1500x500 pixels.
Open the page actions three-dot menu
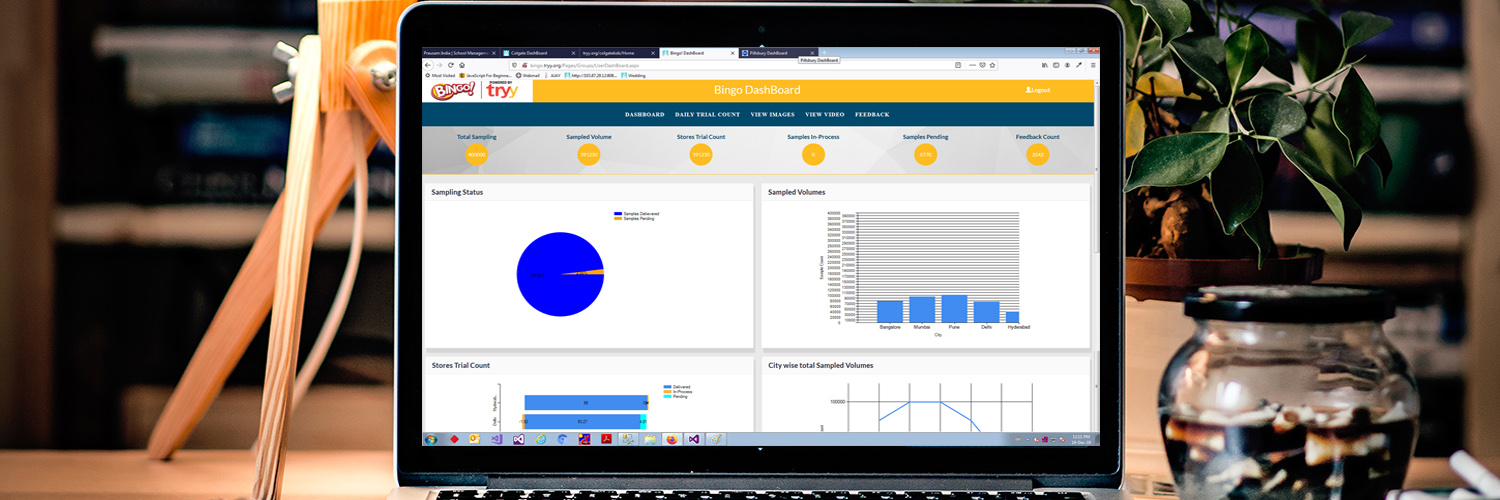[x=972, y=65]
